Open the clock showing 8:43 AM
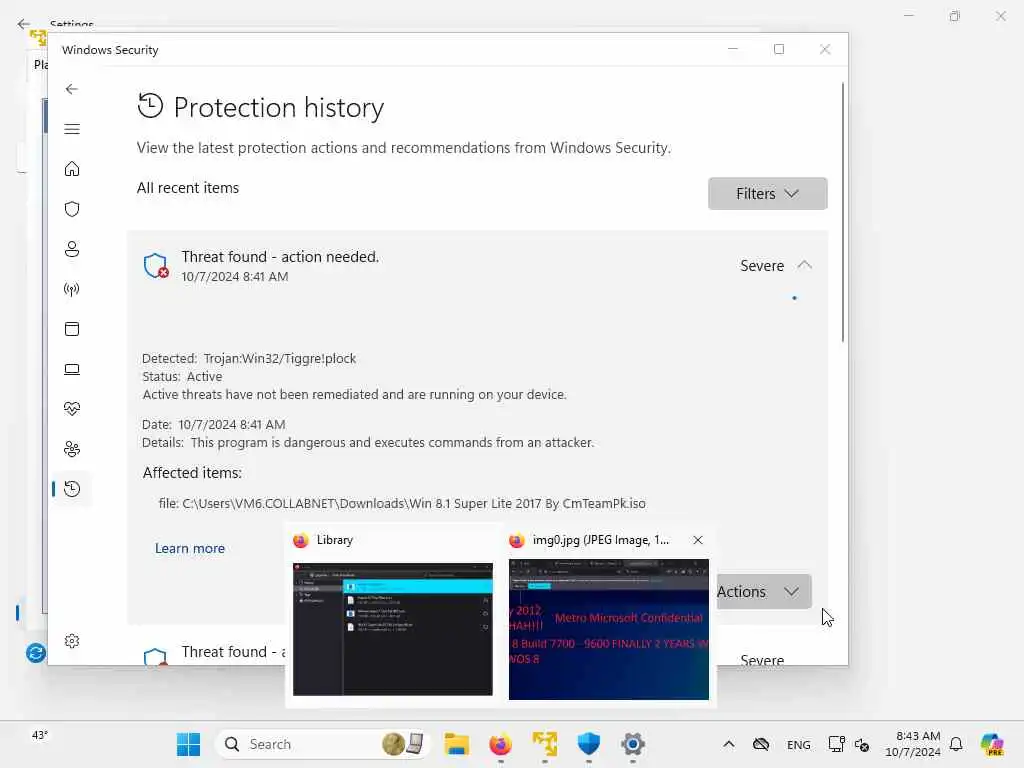The image size is (1024, 768). point(913,744)
